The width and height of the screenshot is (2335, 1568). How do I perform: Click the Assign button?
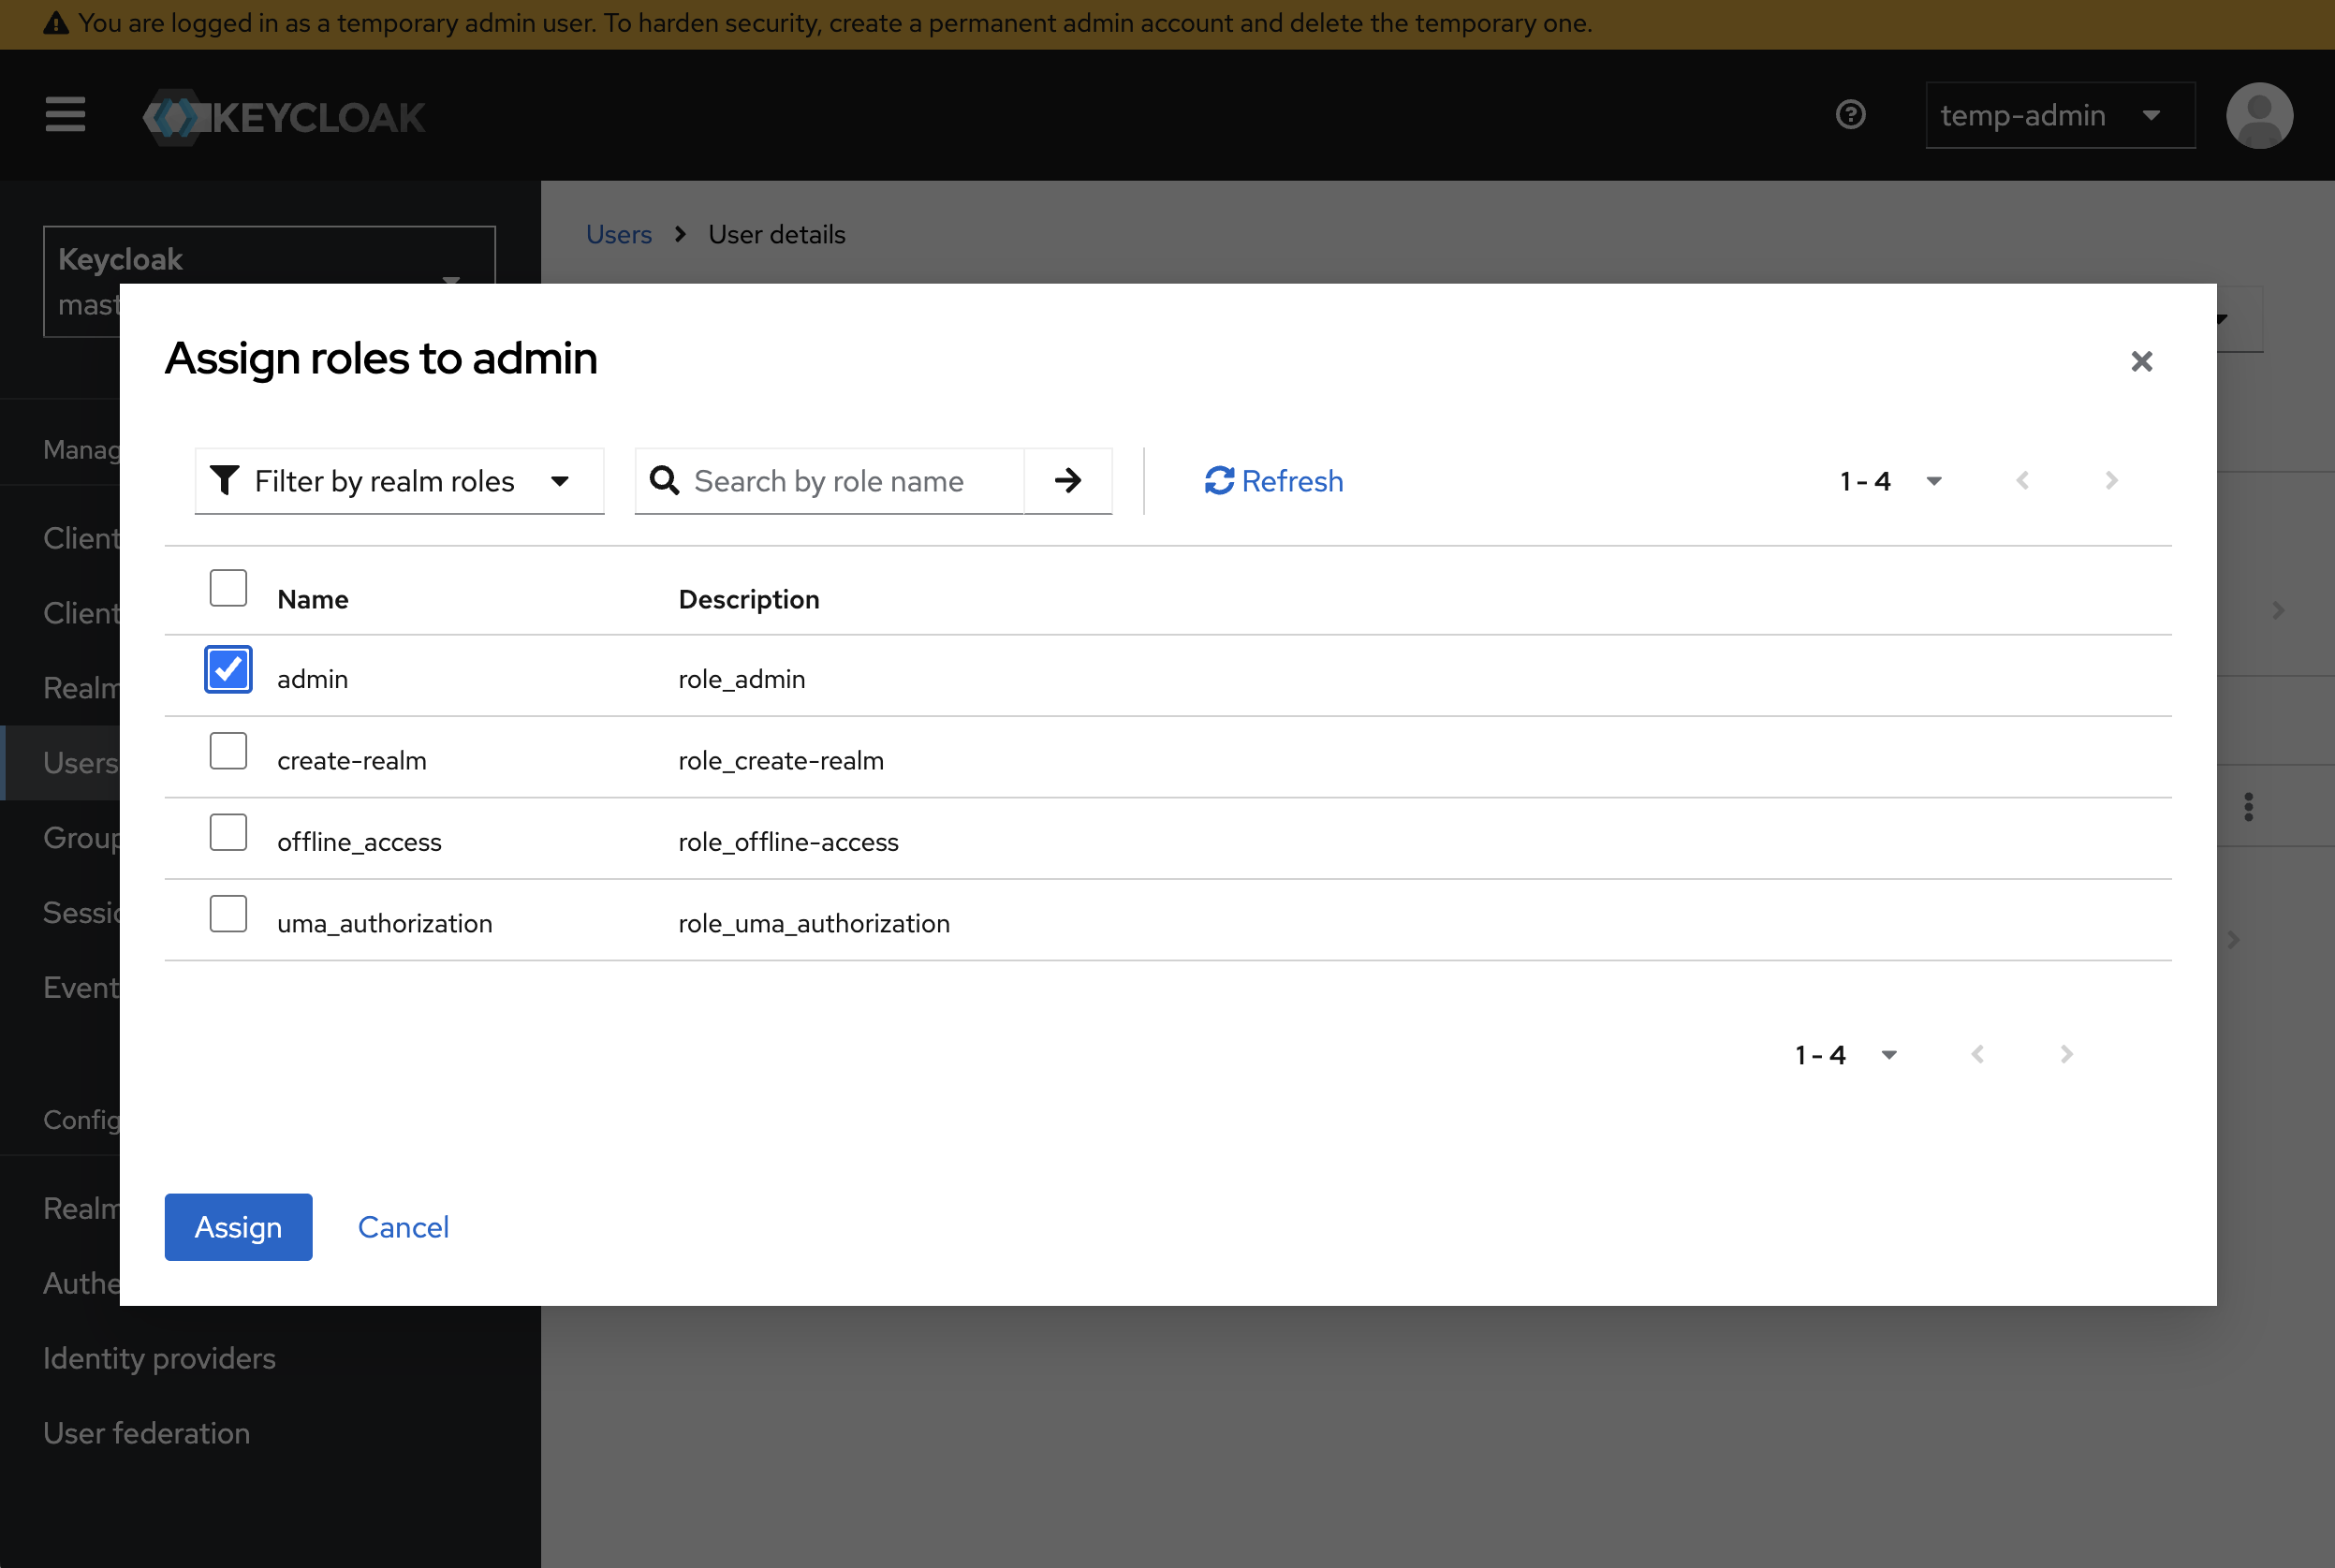[238, 1227]
